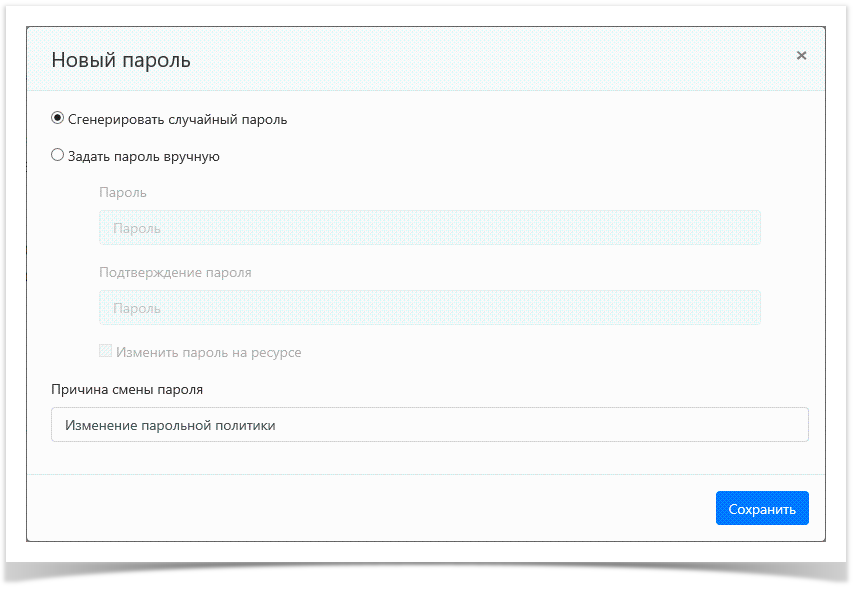Click the Изменить пароль на ресурсе label text
The height and width of the screenshot is (591, 860).
coord(208,353)
